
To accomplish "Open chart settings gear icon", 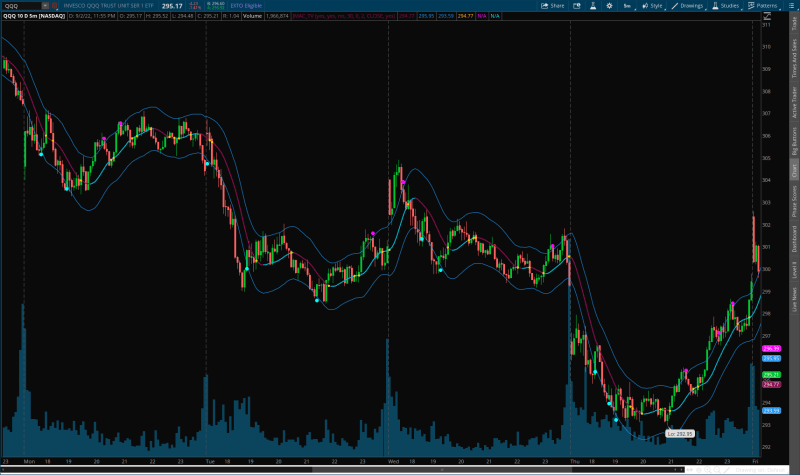I will [609, 6].
